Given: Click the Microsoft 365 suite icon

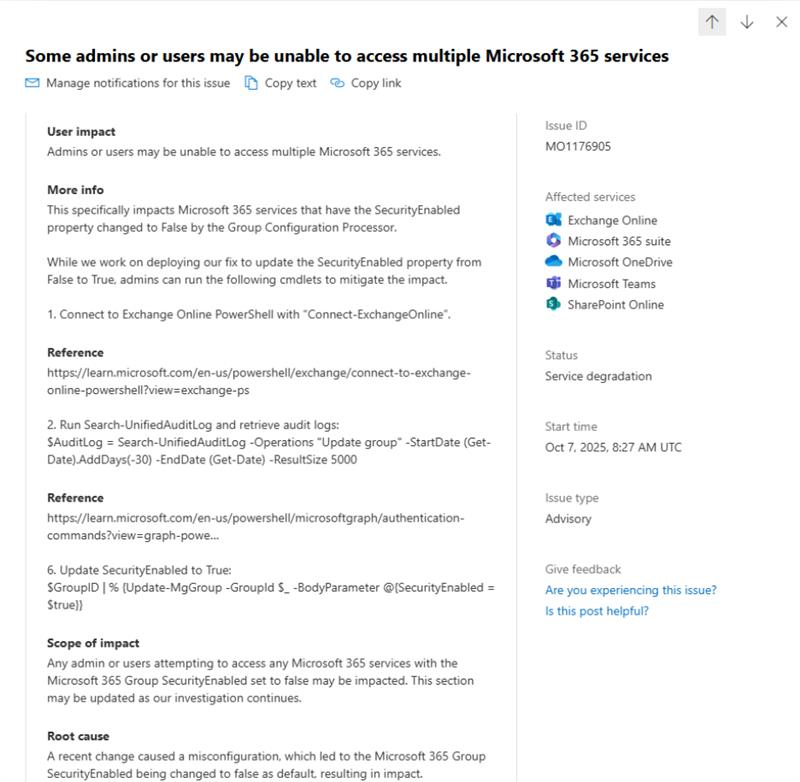Looking at the screenshot, I should (x=554, y=241).
